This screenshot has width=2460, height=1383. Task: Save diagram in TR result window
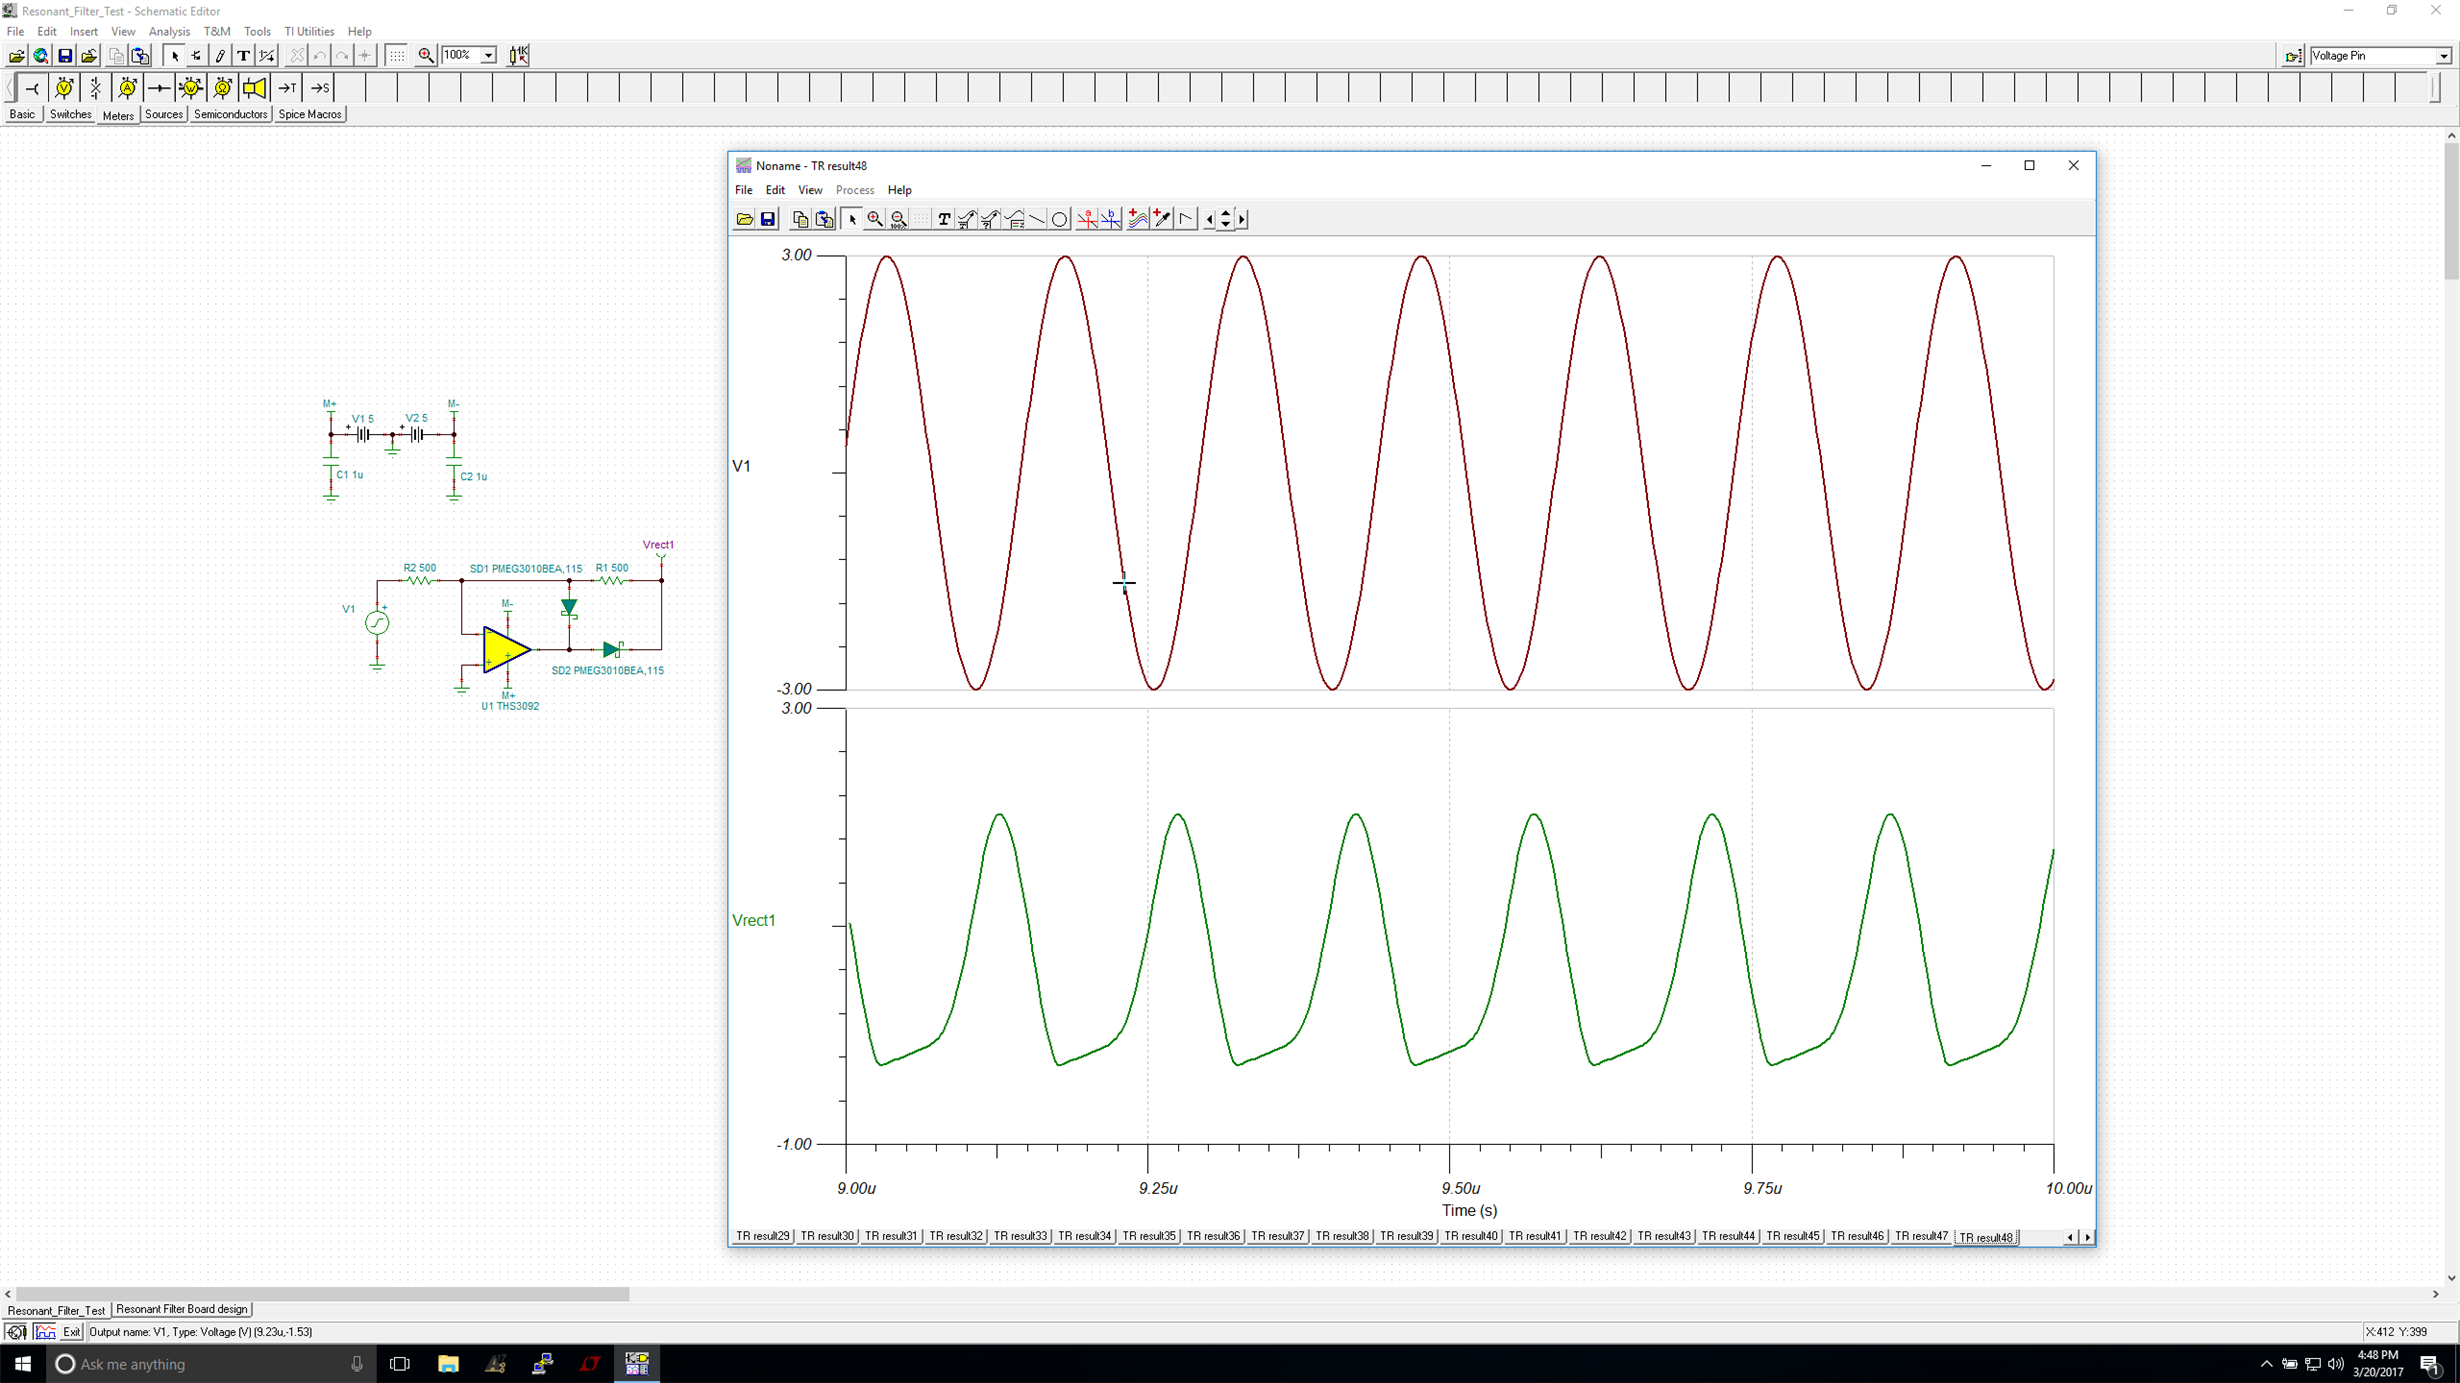768,220
